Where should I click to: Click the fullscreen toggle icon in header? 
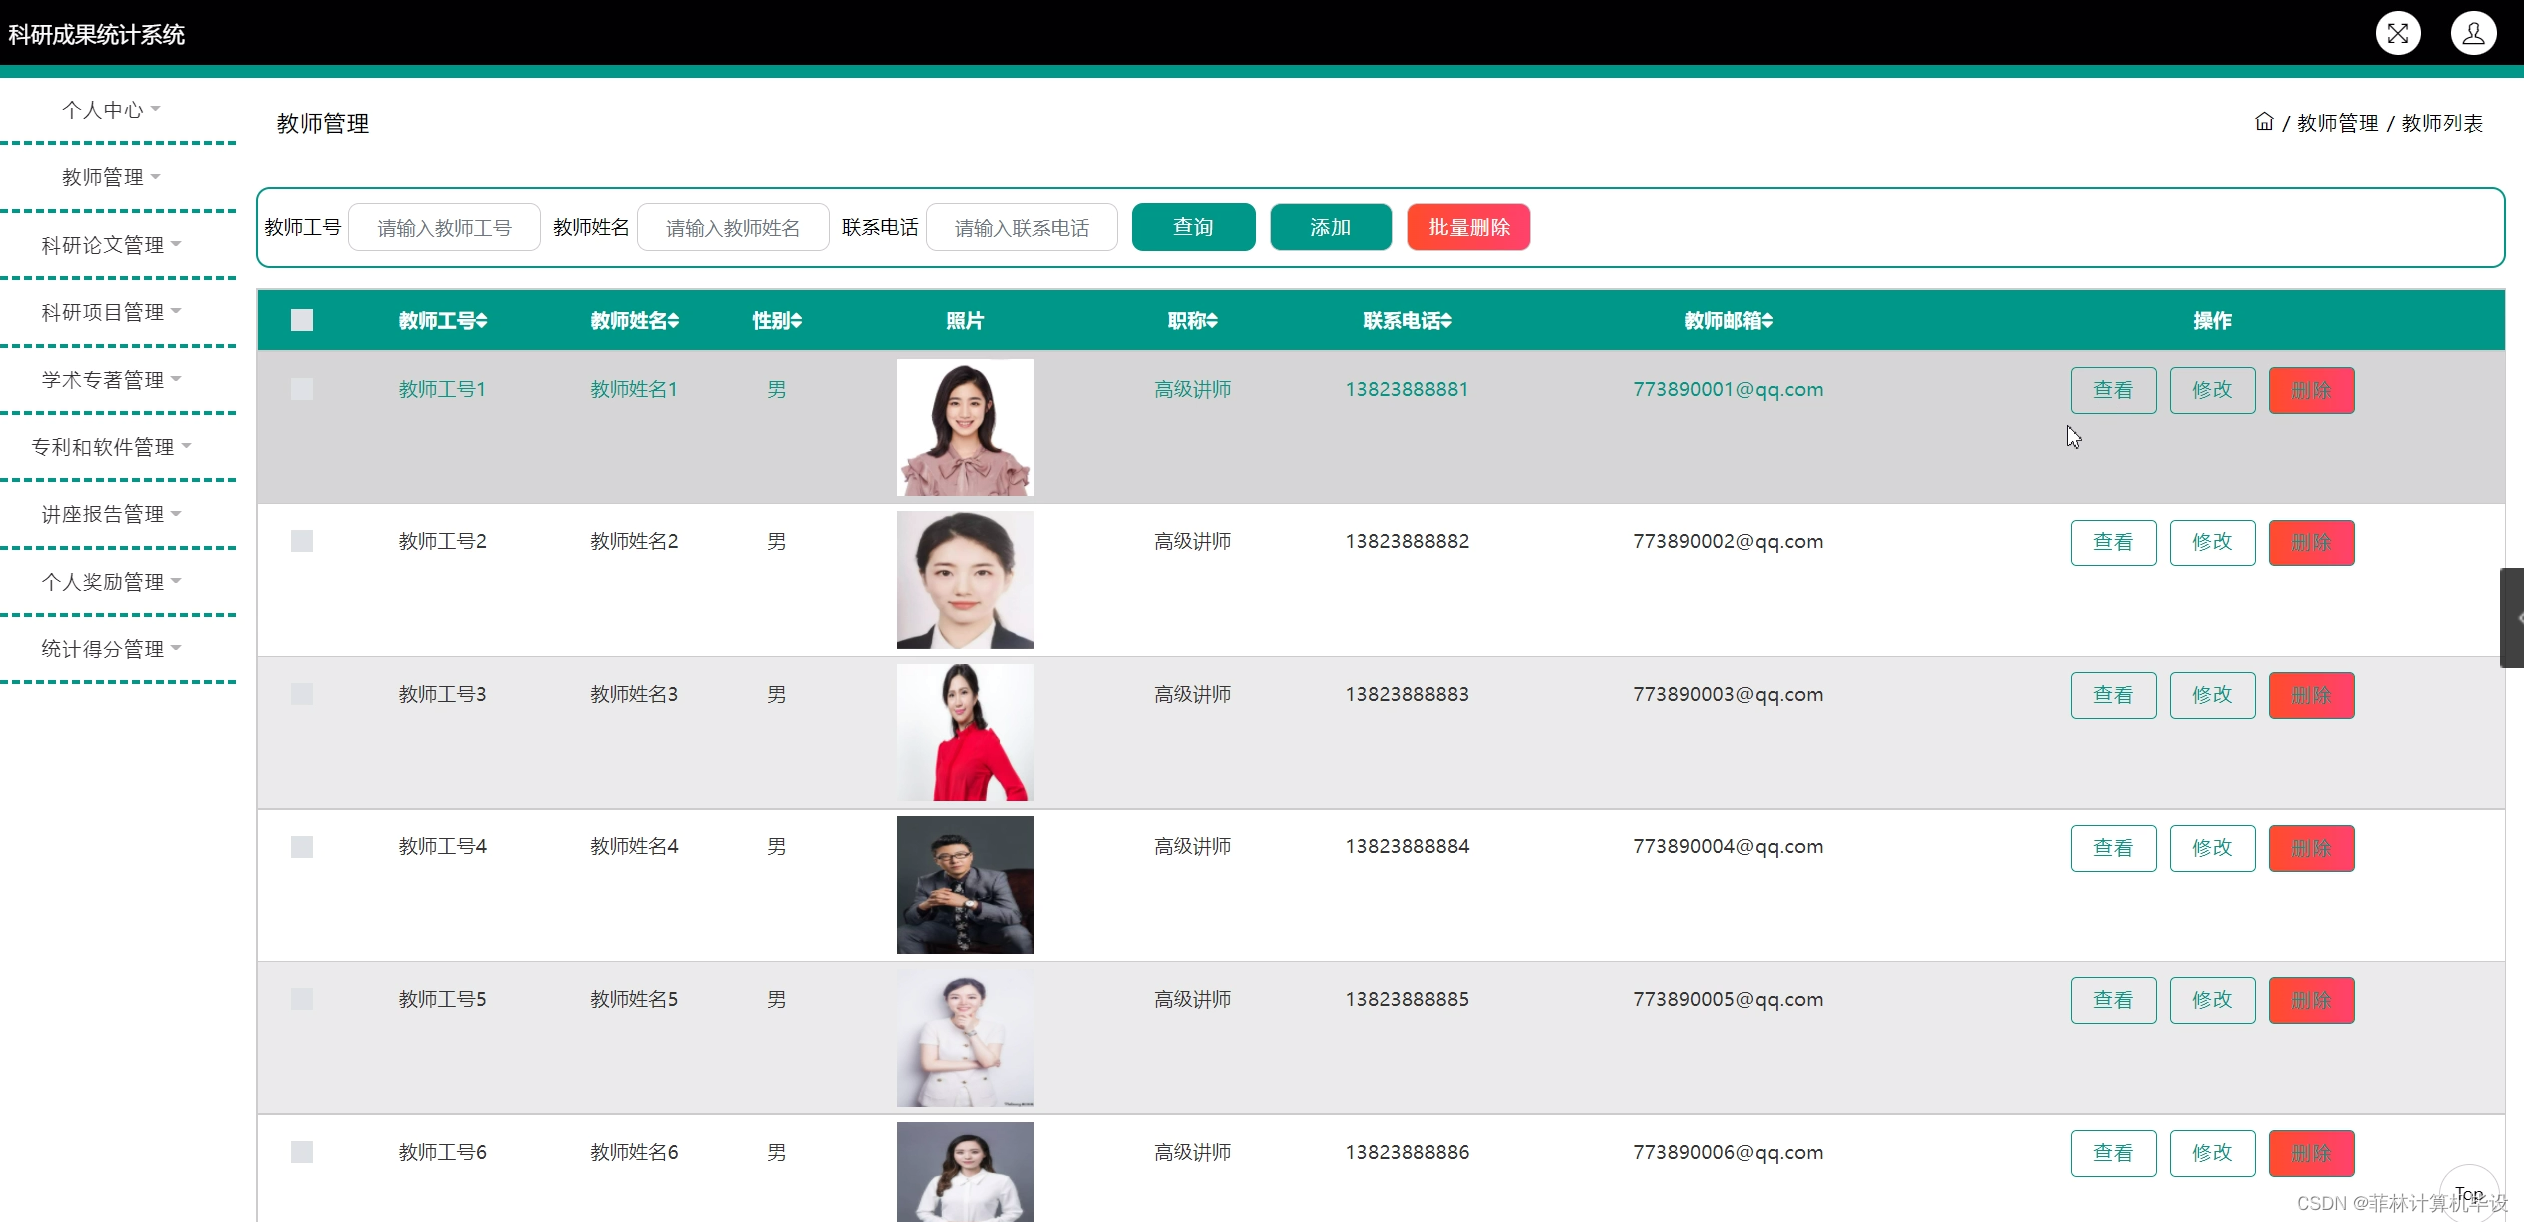[x=2397, y=34]
